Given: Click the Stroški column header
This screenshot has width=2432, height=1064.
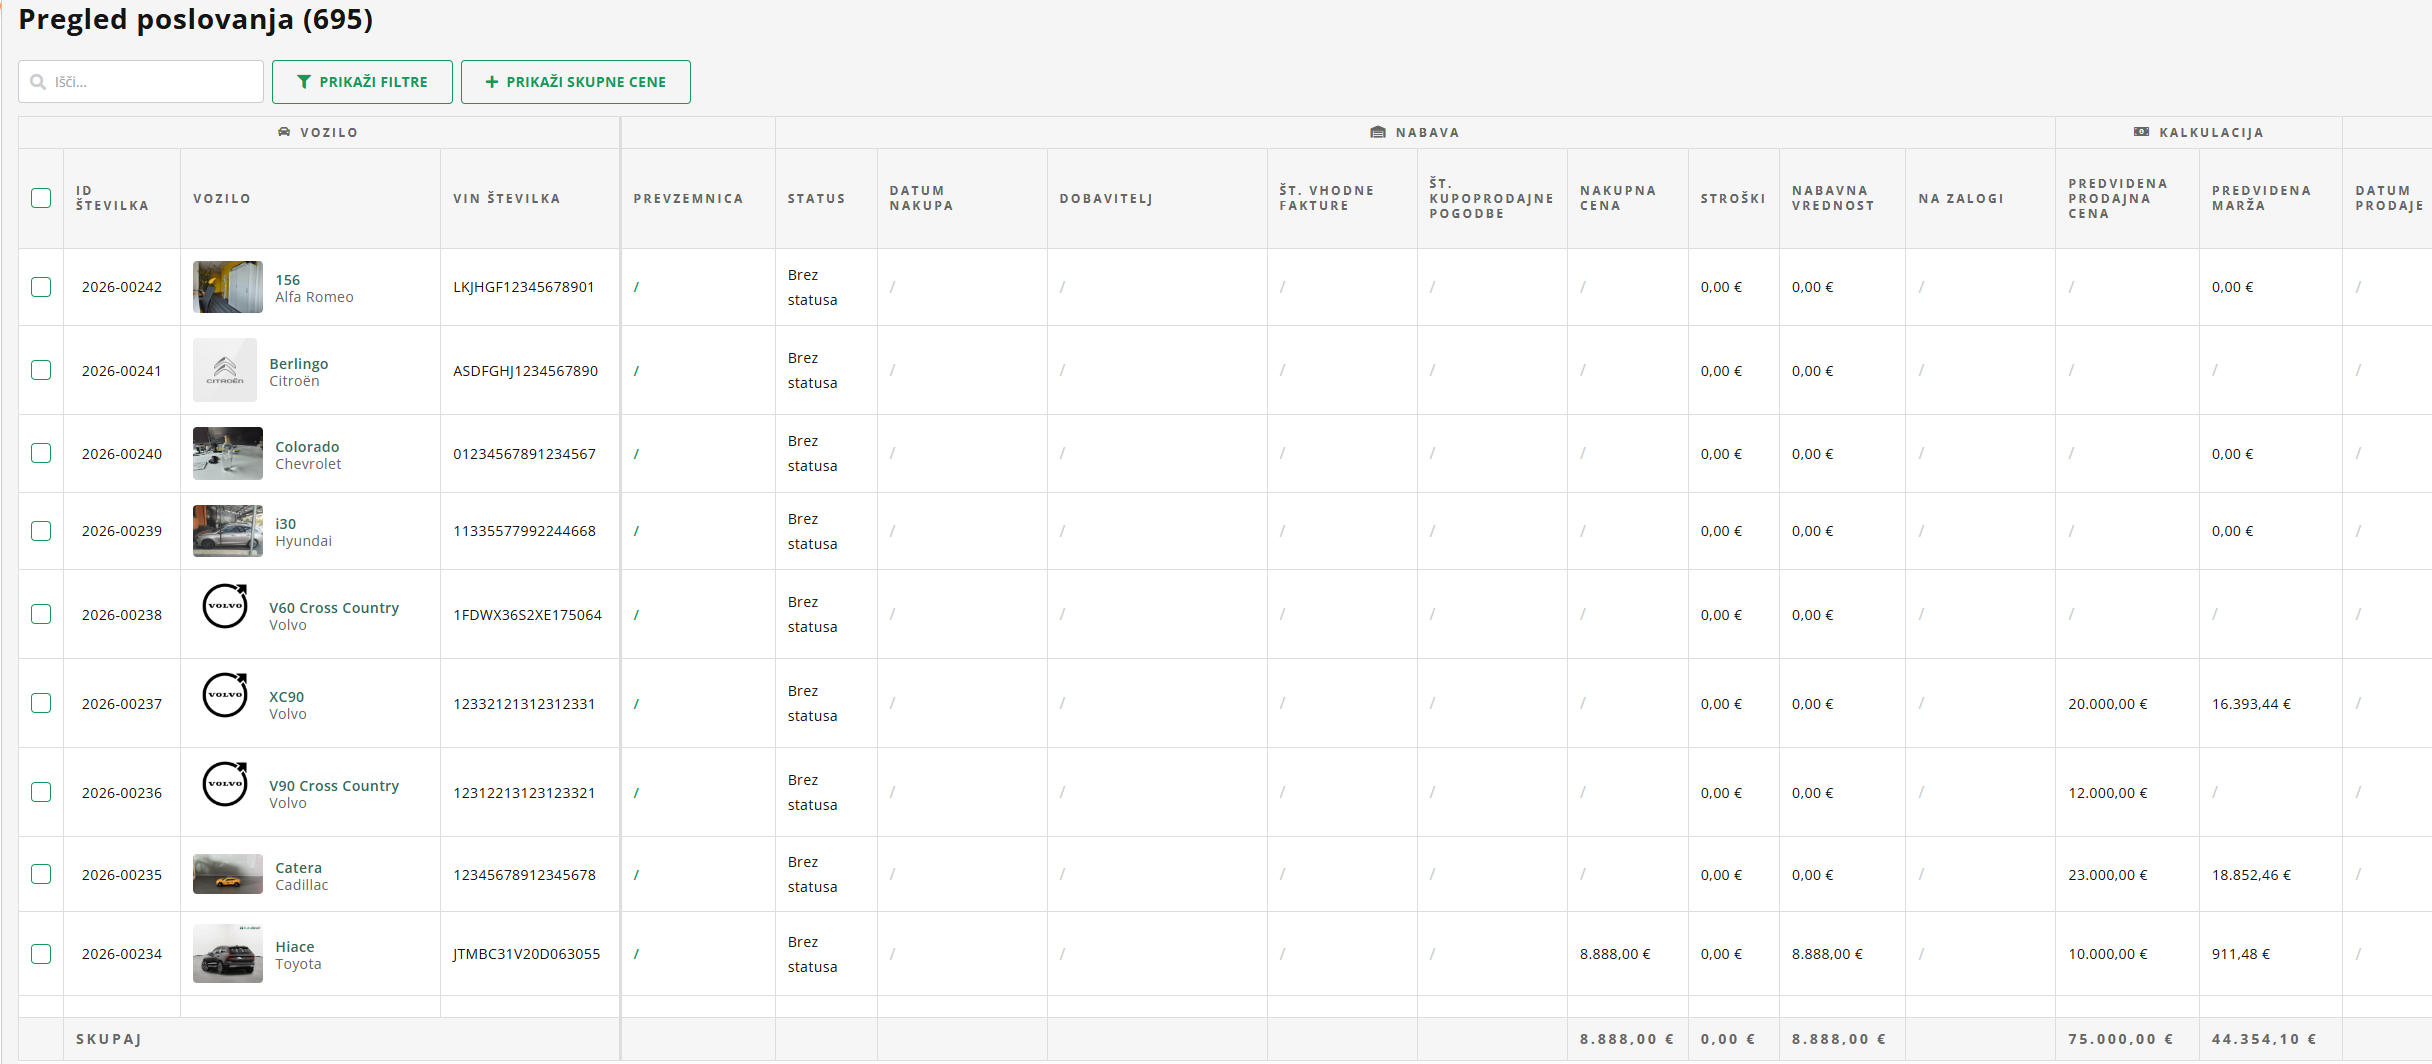Looking at the screenshot, I should [x=1733, y=199].
